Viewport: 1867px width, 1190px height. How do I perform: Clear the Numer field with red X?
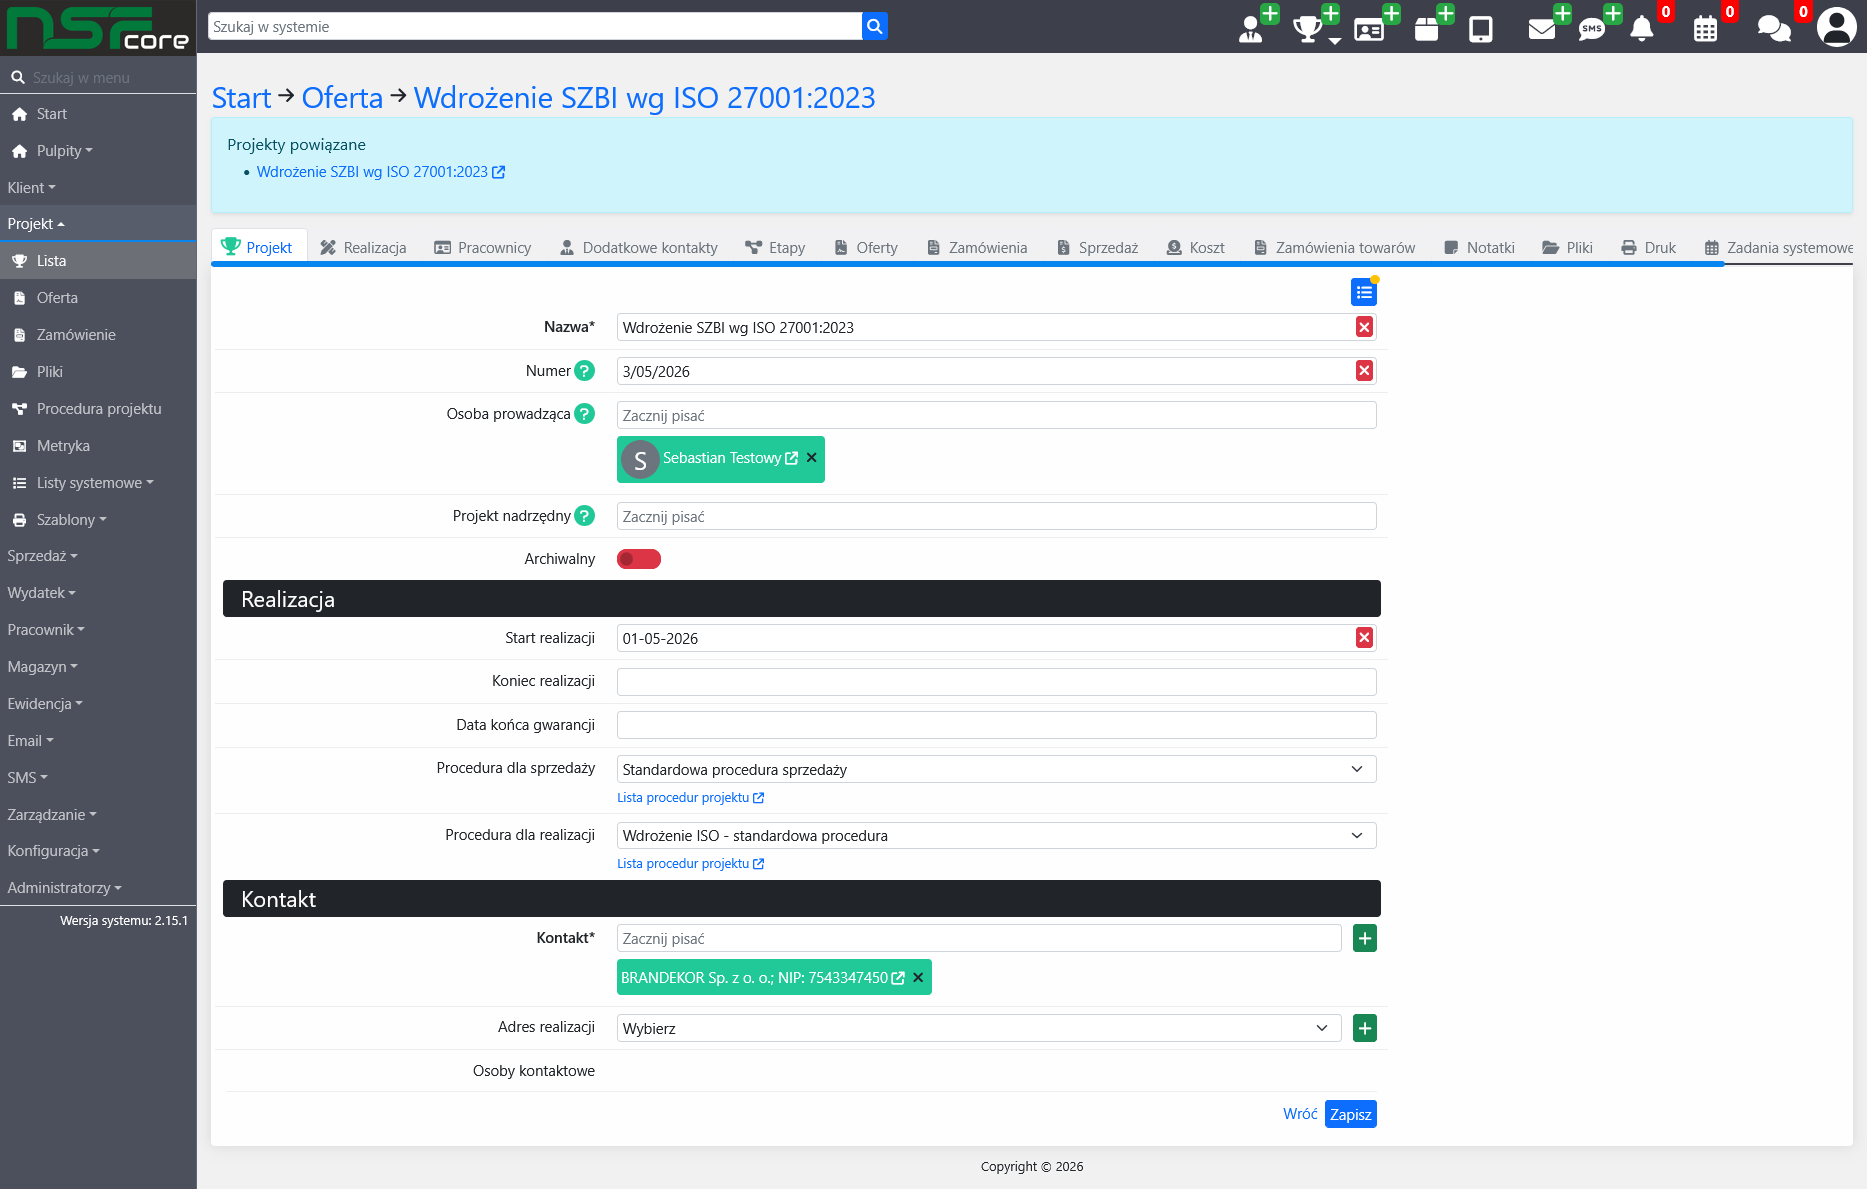[x=1364, y=371]
